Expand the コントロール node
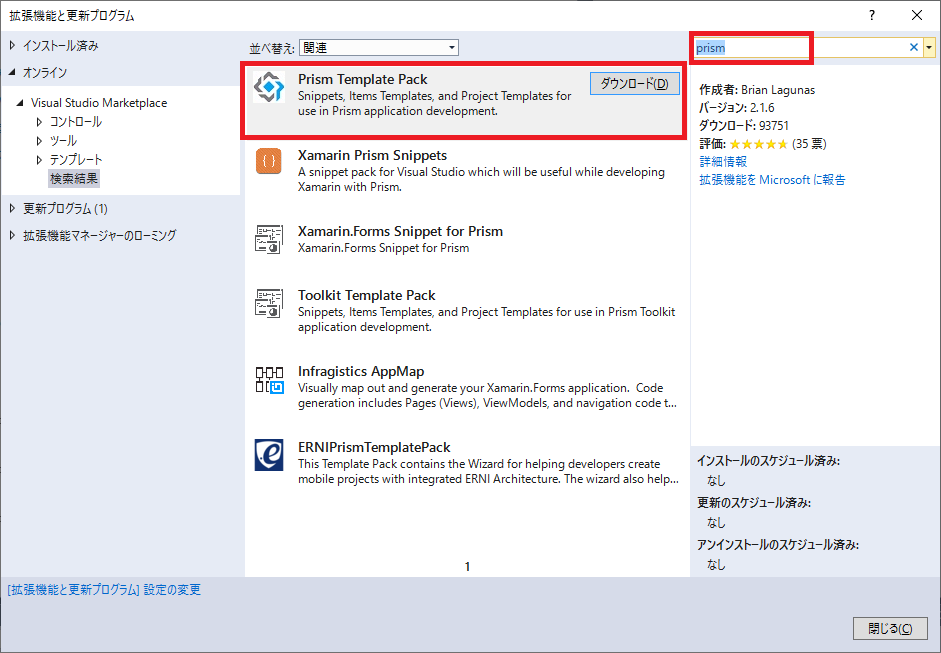 pyautogui.click(x=39, y=122)
